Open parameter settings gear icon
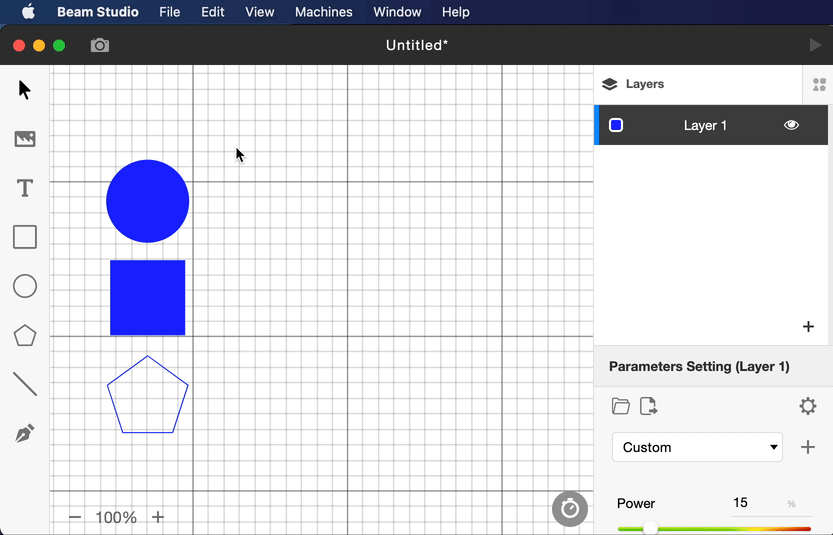This screenshot has height=535, width=833. point(808,406)
